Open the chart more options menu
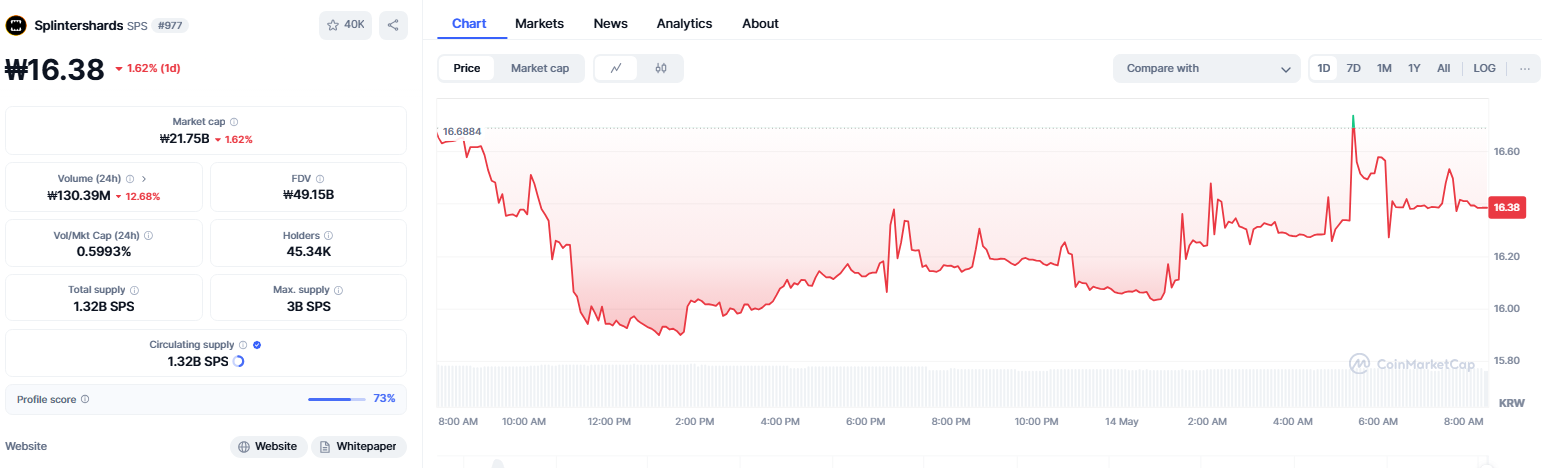The image size is (1542, 468). [1525, 68]
